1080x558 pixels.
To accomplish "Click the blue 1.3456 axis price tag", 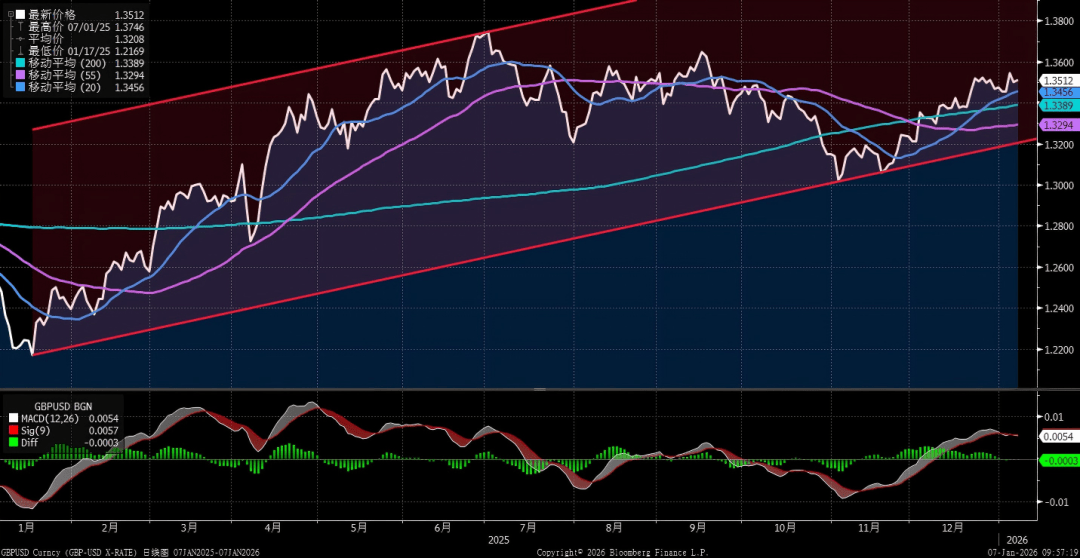I will tap(1056, 92).
